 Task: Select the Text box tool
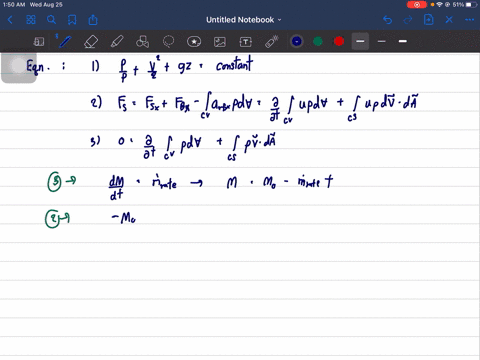coord(246,42)
